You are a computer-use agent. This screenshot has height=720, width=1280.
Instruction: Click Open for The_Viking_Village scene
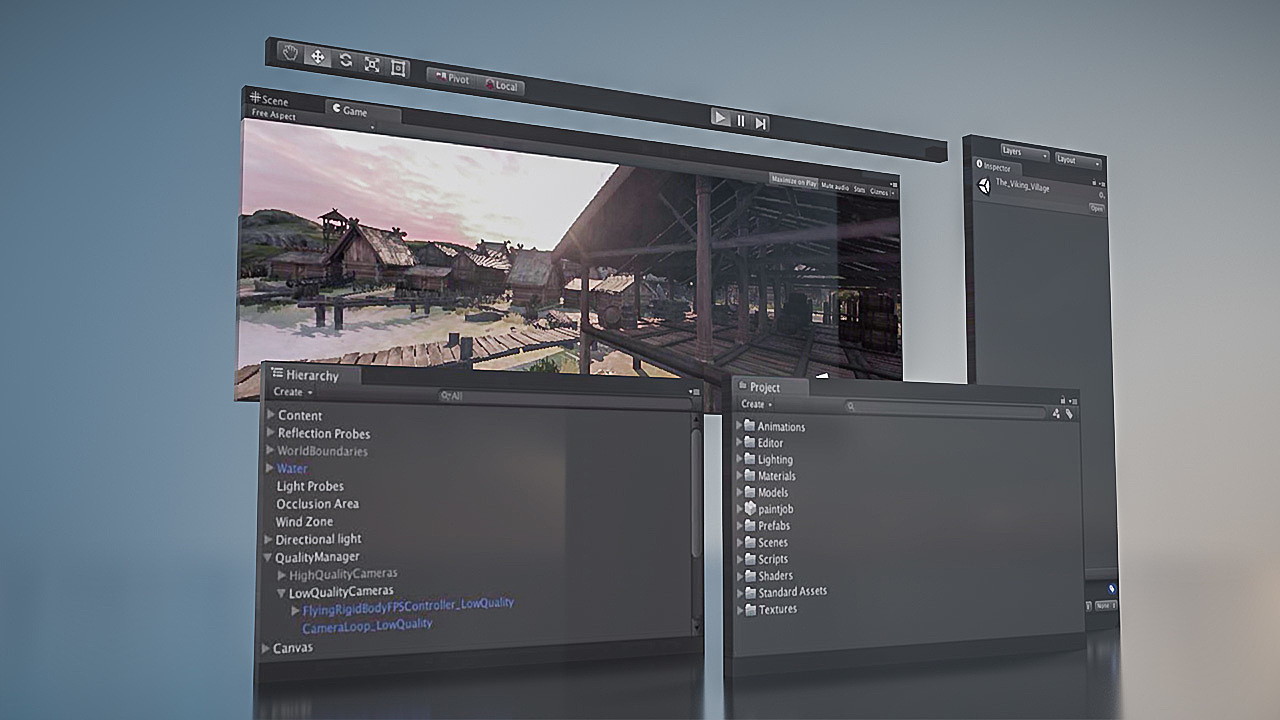click(x=1098, y=210)
